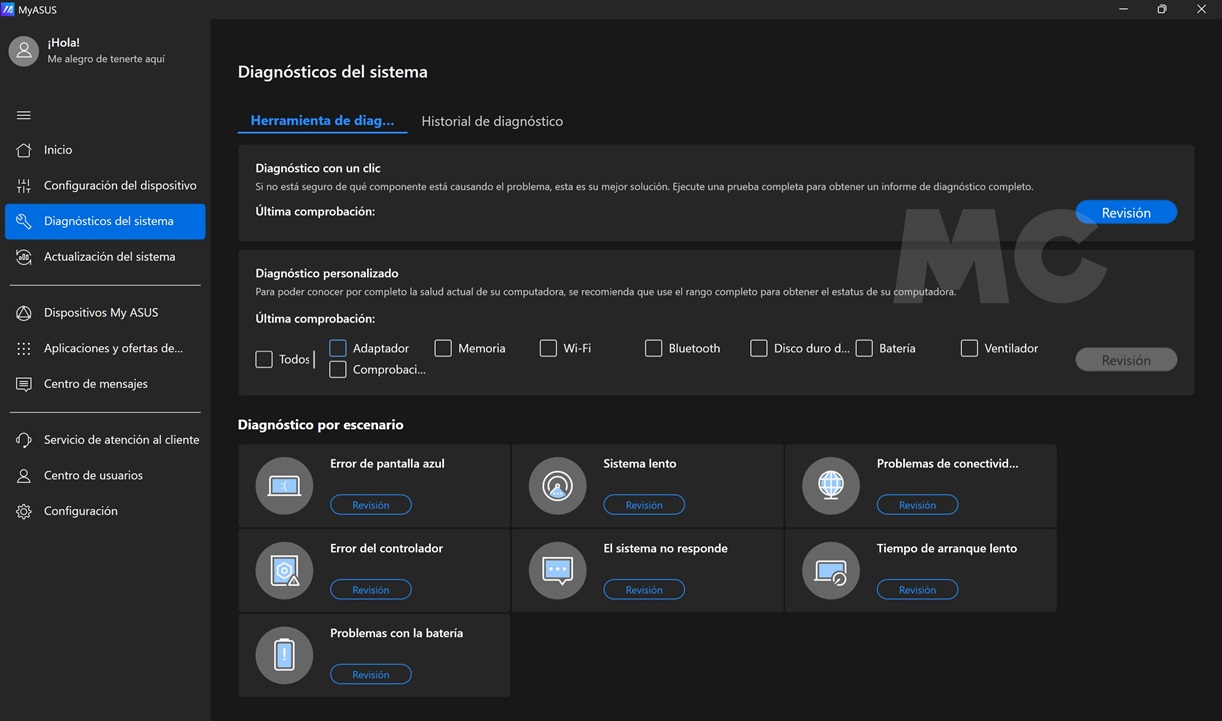The height and width of the screenshot is (721, 1222).
Task: Select the Herramienta de diagnóstico tab
Action: [x=322, y=121]
